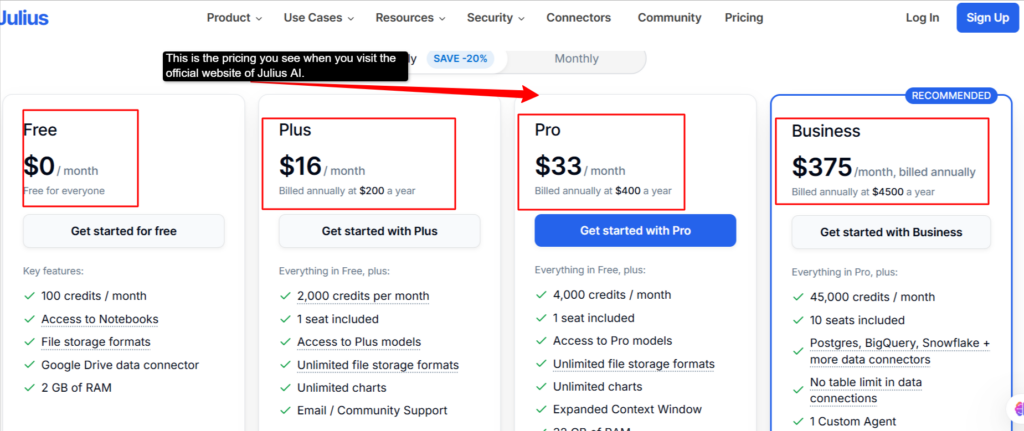The height and width of the screenshot is (431, 1024).
Task: Click the SAVE -20% badge
Action: (x=460, y=59)
